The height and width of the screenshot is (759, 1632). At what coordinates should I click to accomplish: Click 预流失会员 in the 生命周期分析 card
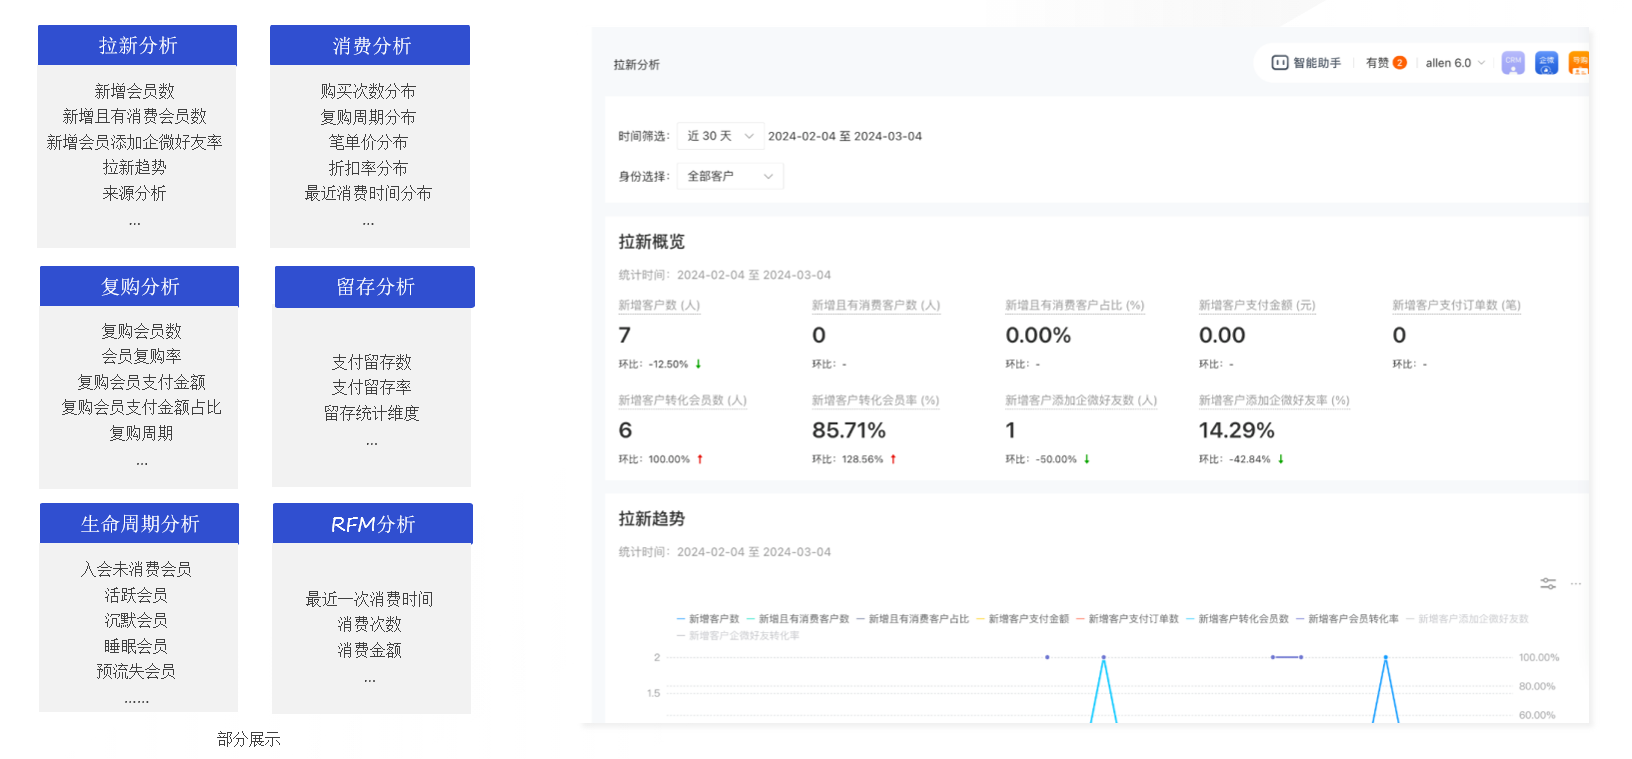136,671
